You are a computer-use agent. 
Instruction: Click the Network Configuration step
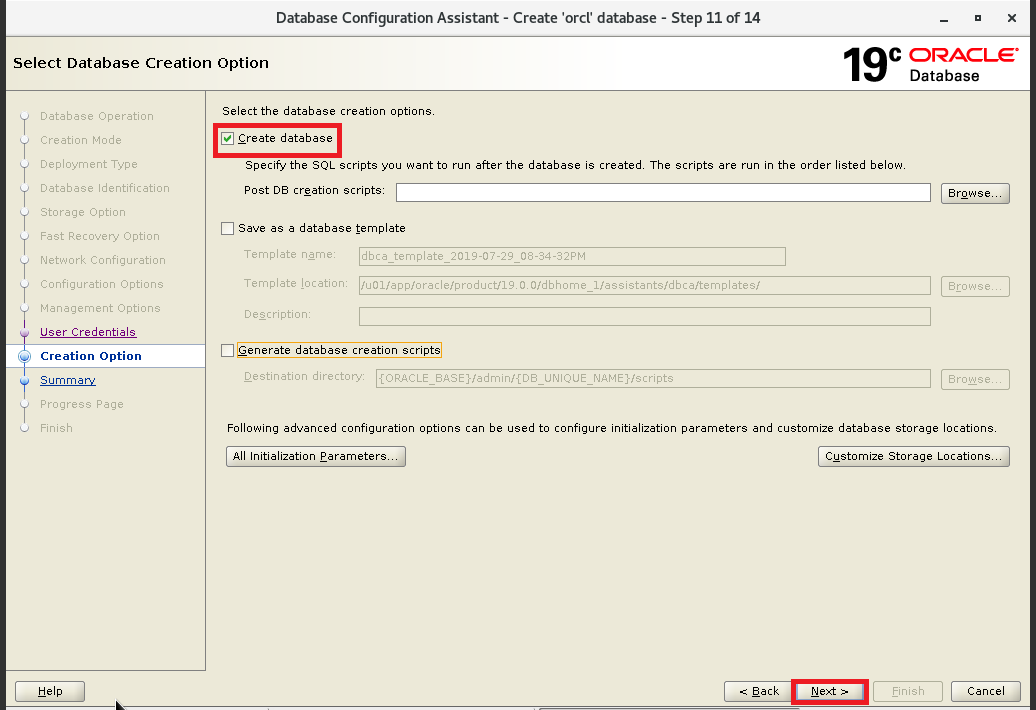(x=102, y=260)
